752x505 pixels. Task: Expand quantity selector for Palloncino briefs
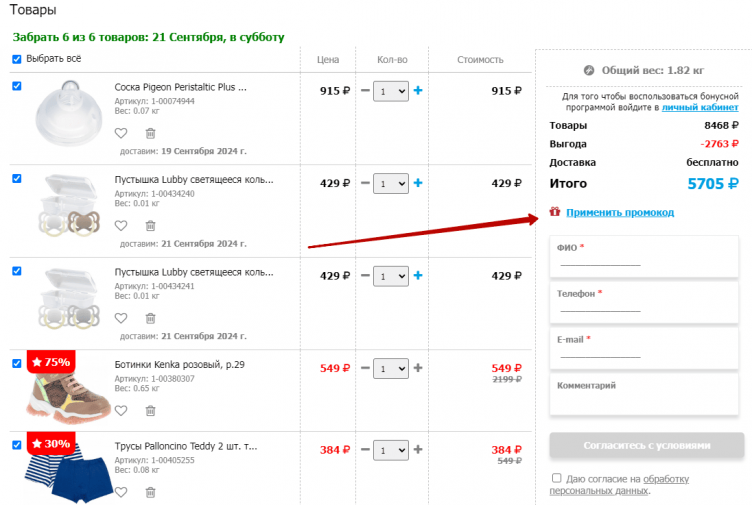pos(390,450)
